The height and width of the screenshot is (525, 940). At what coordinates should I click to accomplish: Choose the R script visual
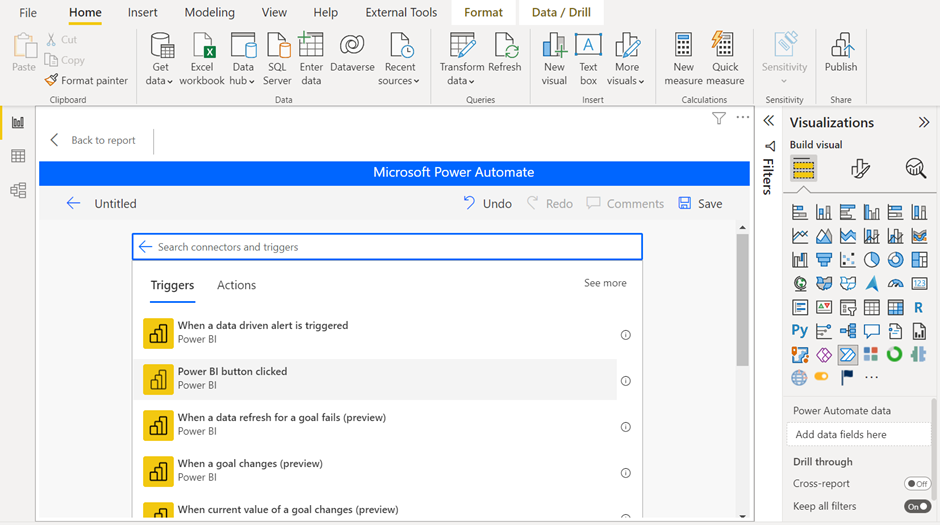click(x=919, y=307)
